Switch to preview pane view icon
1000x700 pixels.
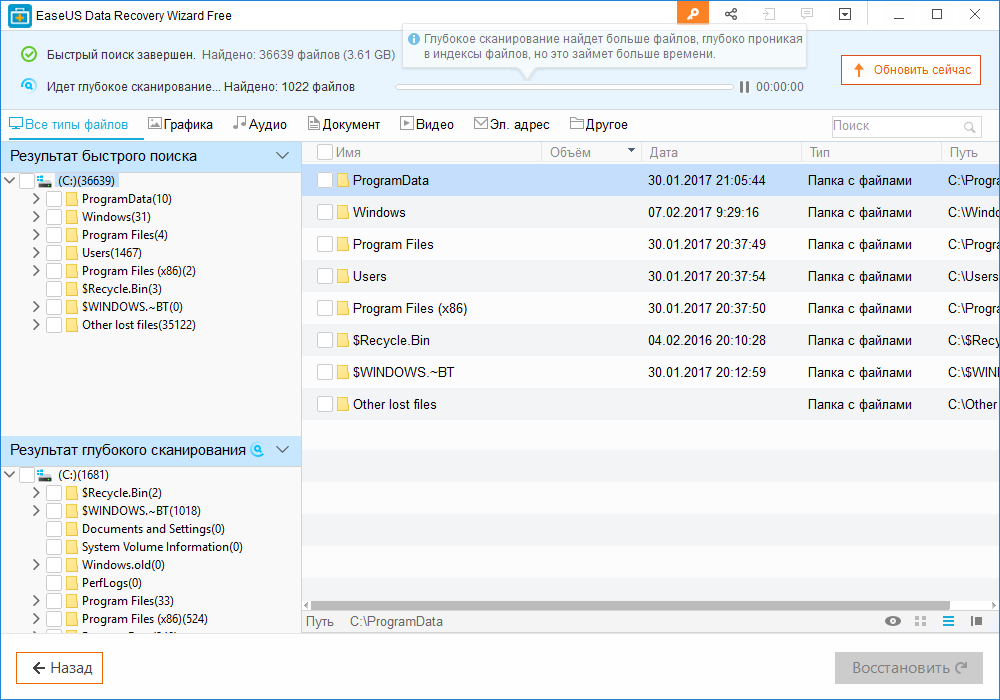tap(976, 621)
